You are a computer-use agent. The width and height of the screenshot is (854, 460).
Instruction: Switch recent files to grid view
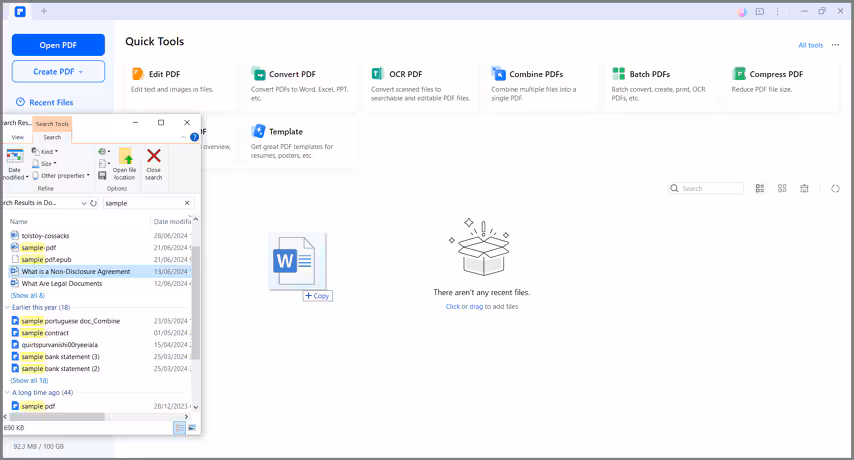pyautogui.click(x=782, y=188)
